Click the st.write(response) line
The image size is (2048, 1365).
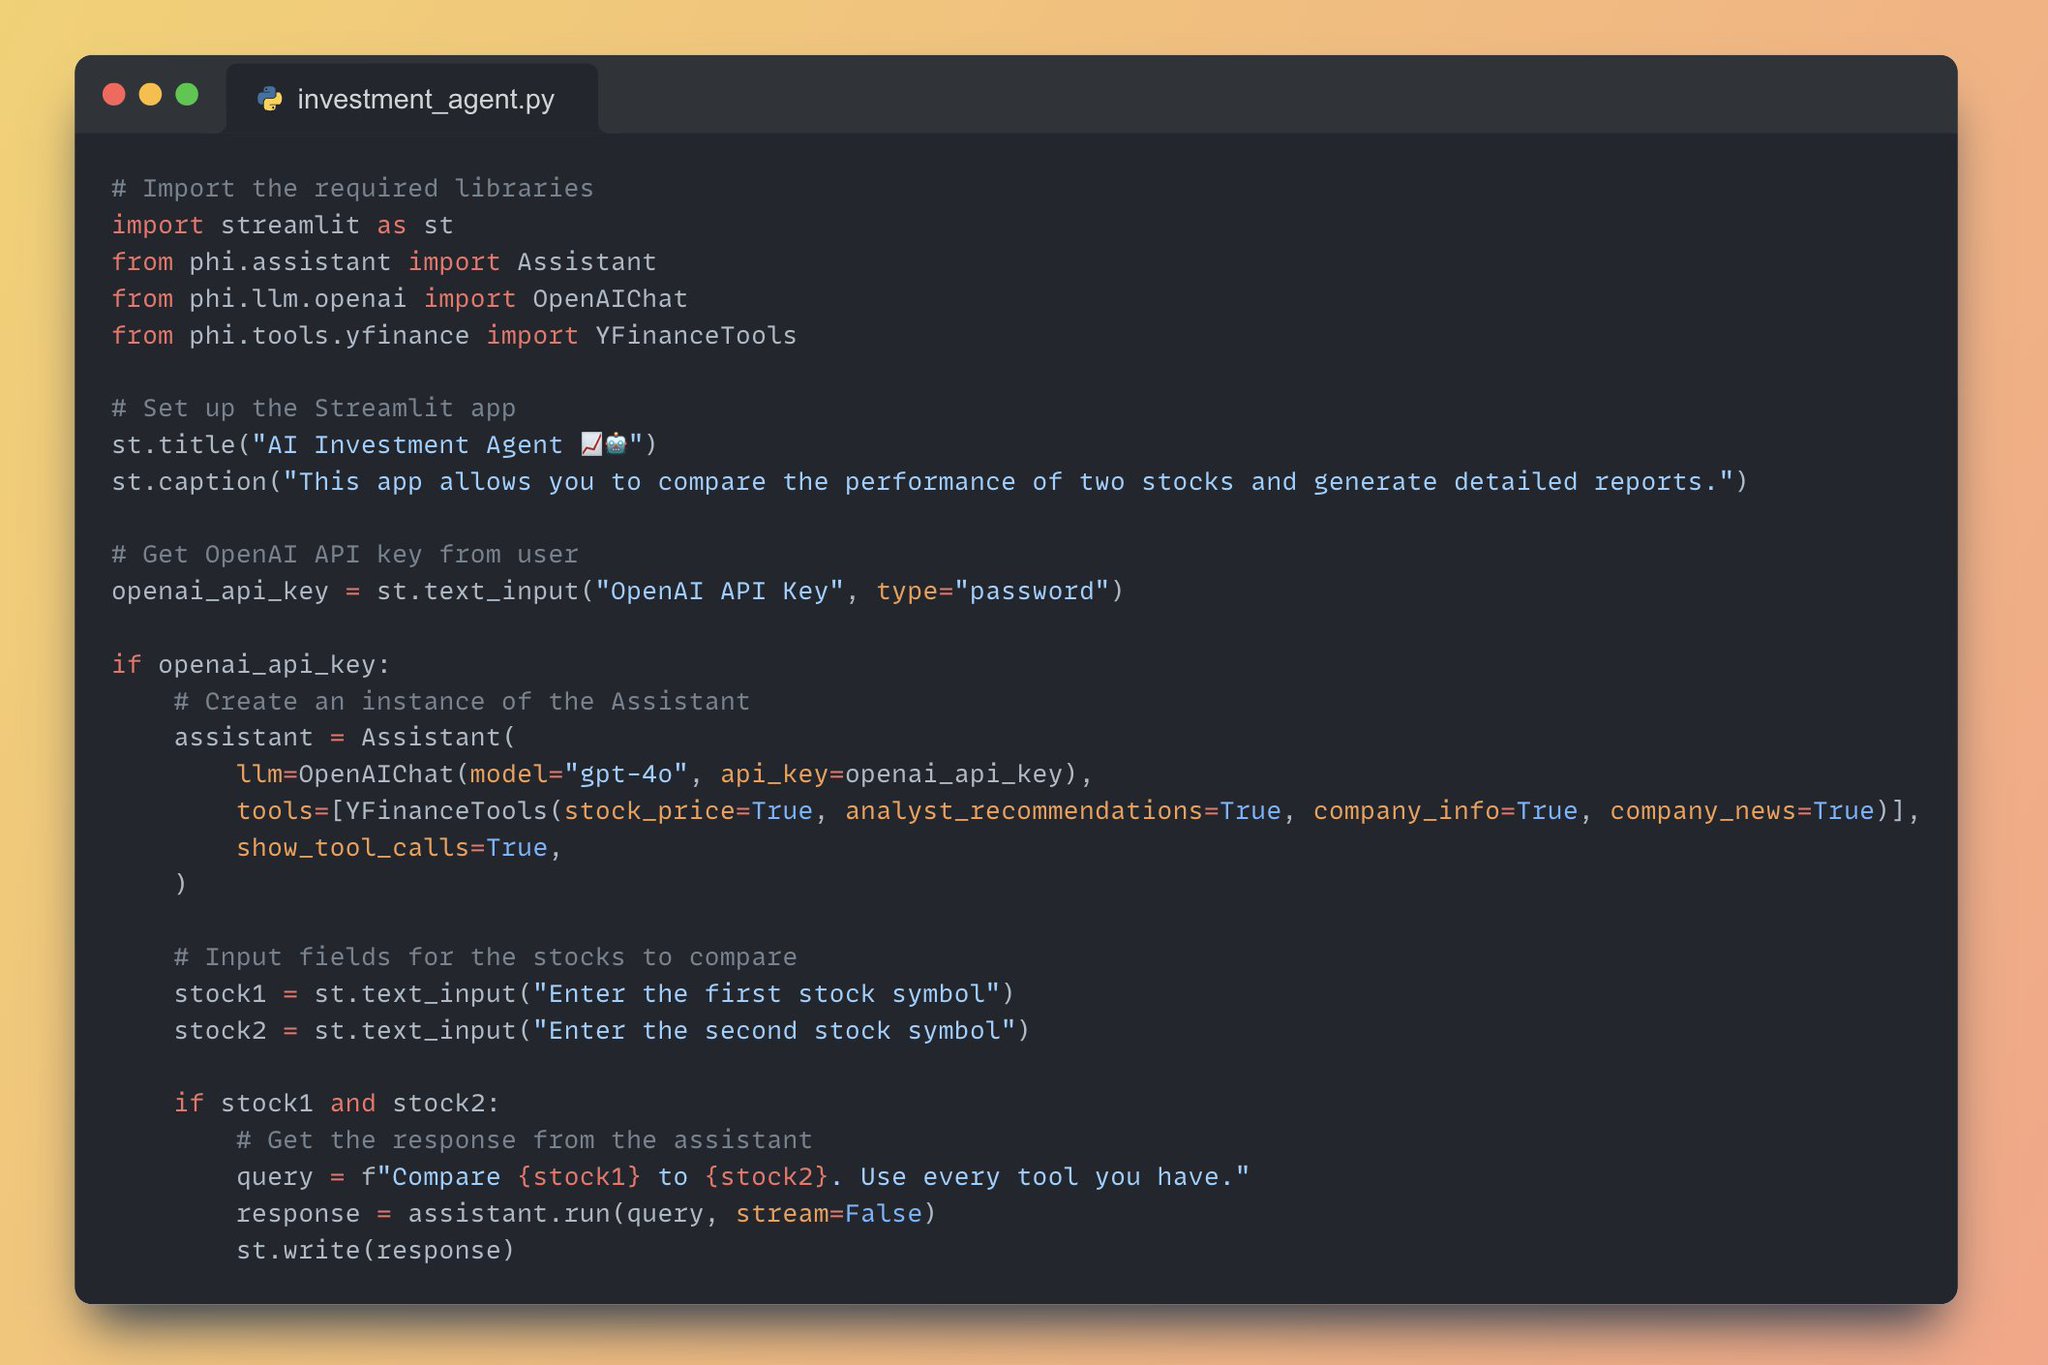click(x=376, y=1250)
